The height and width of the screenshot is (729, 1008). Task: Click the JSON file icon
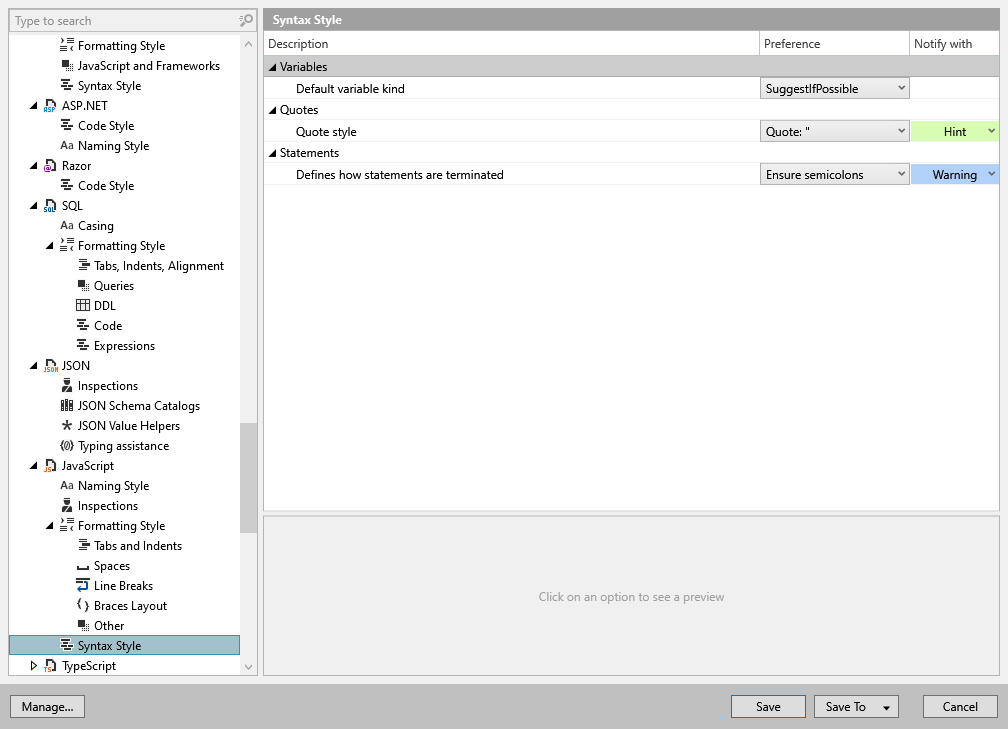pyautogui.click(x=50, y=366)
